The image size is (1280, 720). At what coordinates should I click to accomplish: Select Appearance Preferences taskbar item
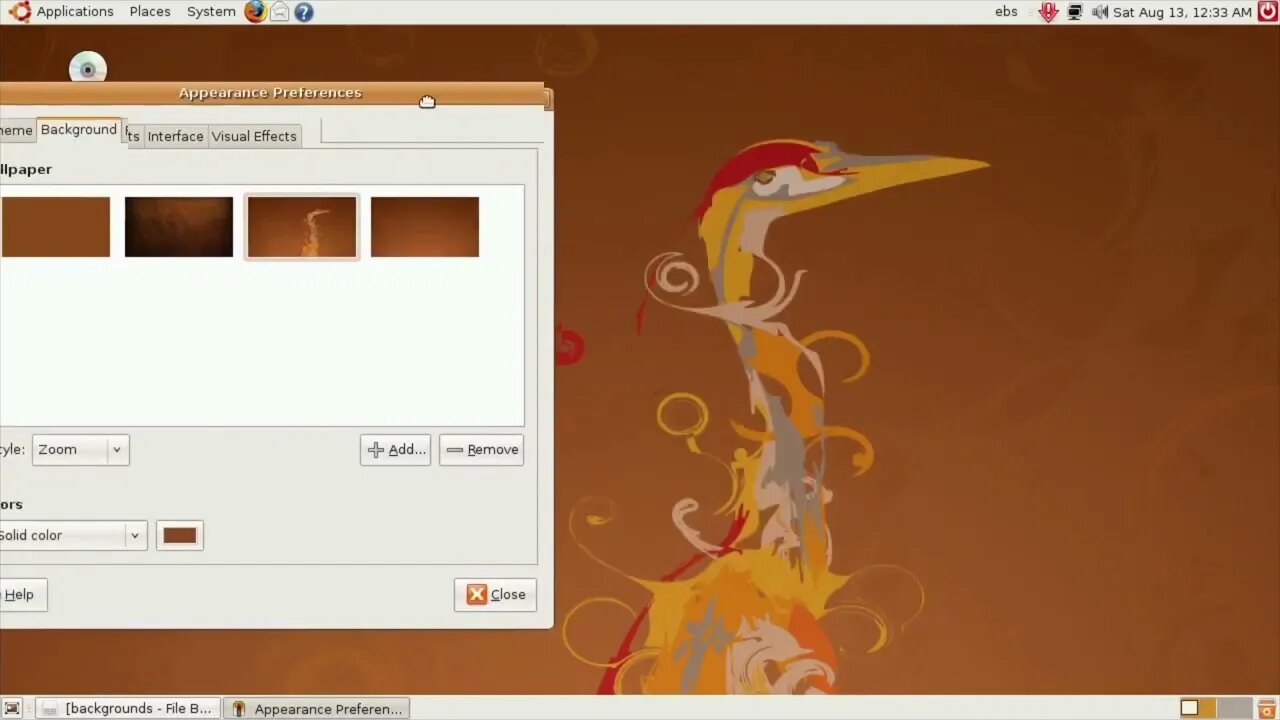tap(317, 708)
